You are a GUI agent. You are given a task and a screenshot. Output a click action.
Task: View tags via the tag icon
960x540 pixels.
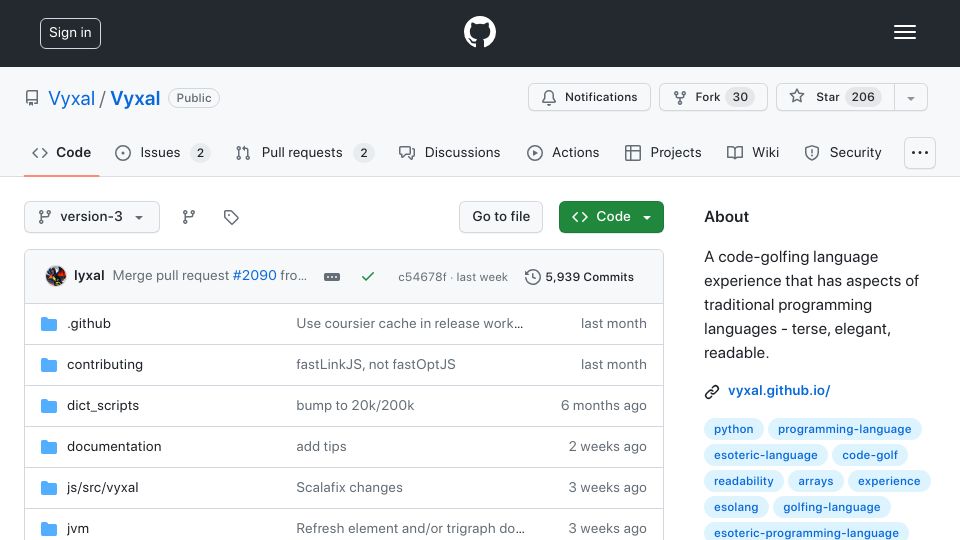(231, 217)
